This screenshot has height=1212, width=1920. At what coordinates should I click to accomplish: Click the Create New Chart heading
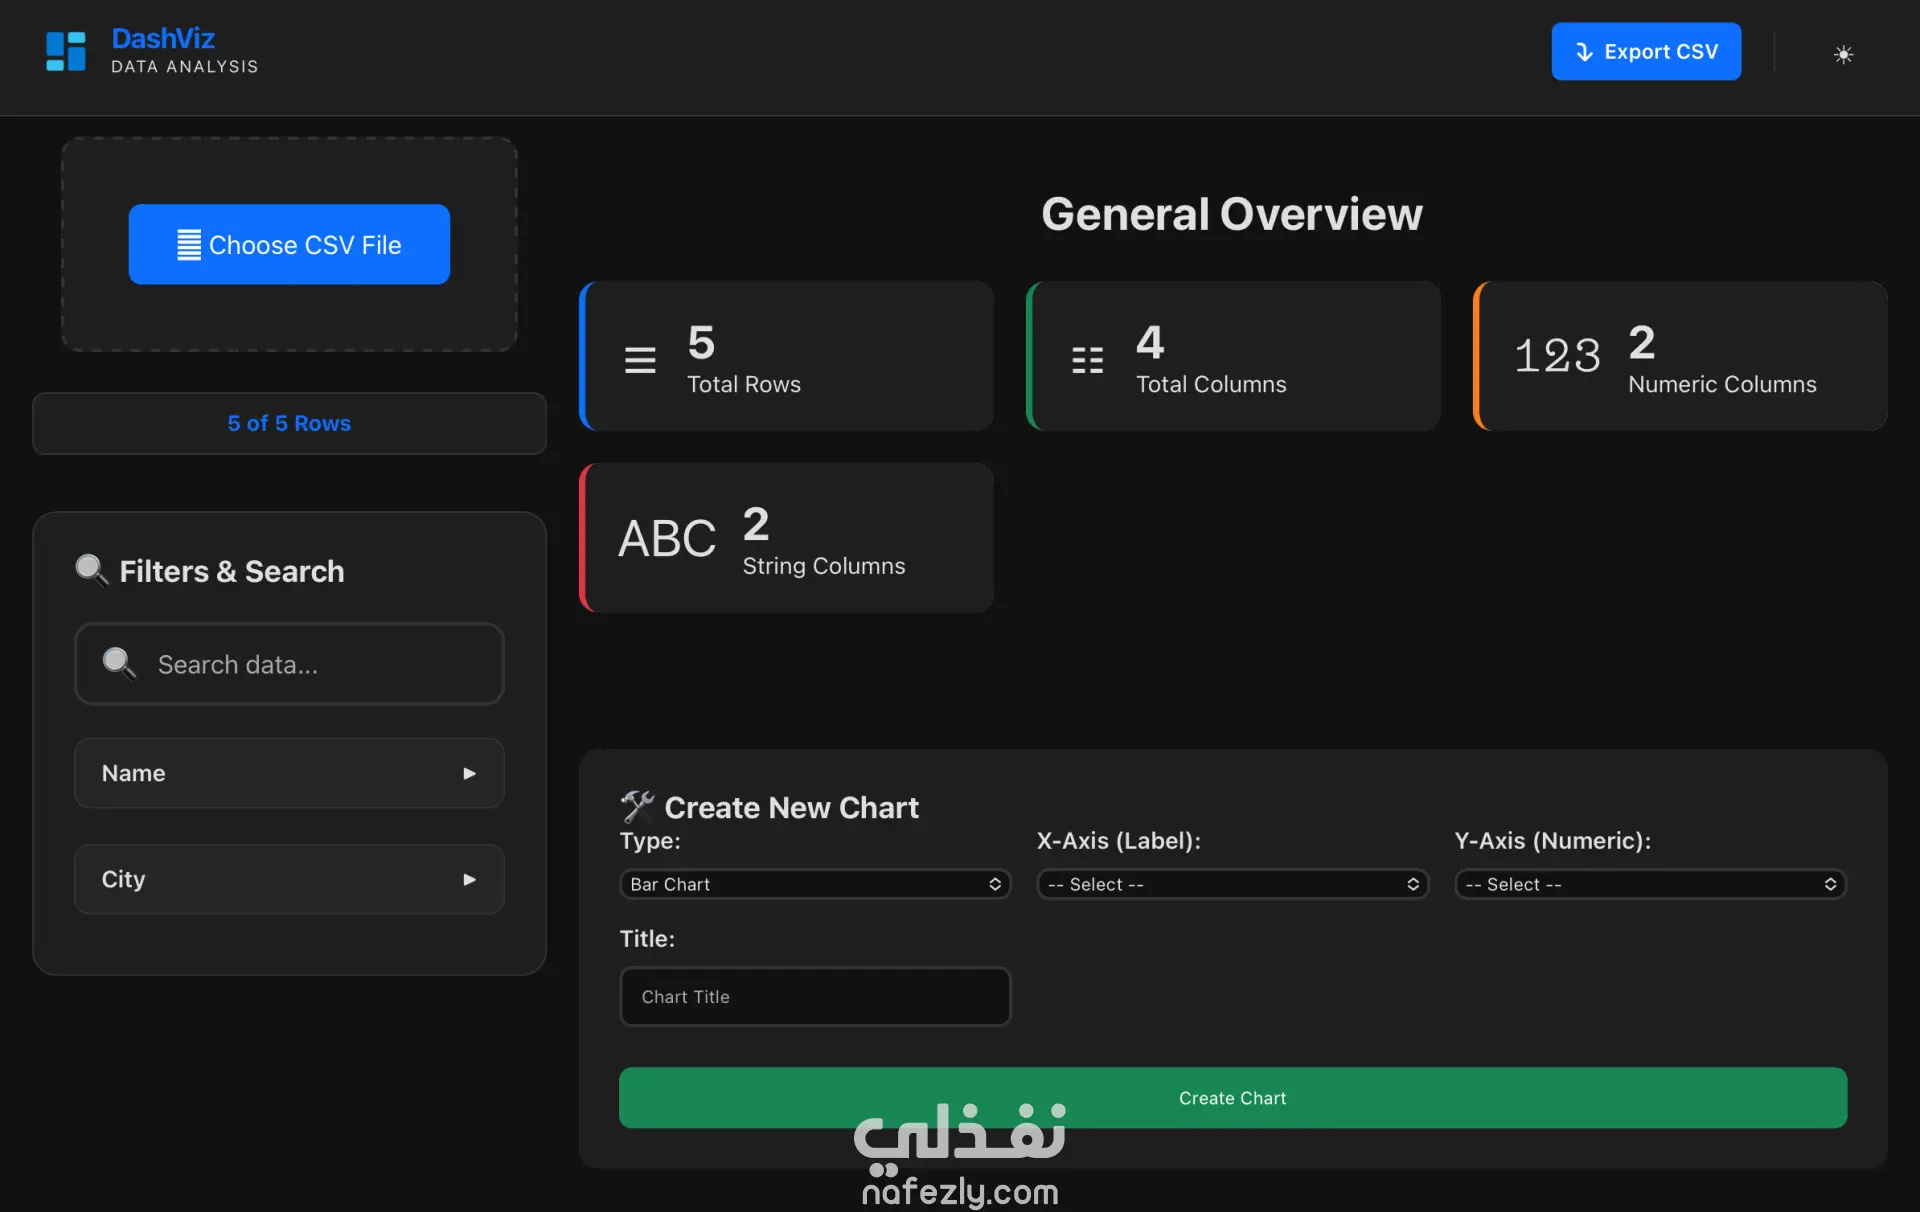(791, 807)
